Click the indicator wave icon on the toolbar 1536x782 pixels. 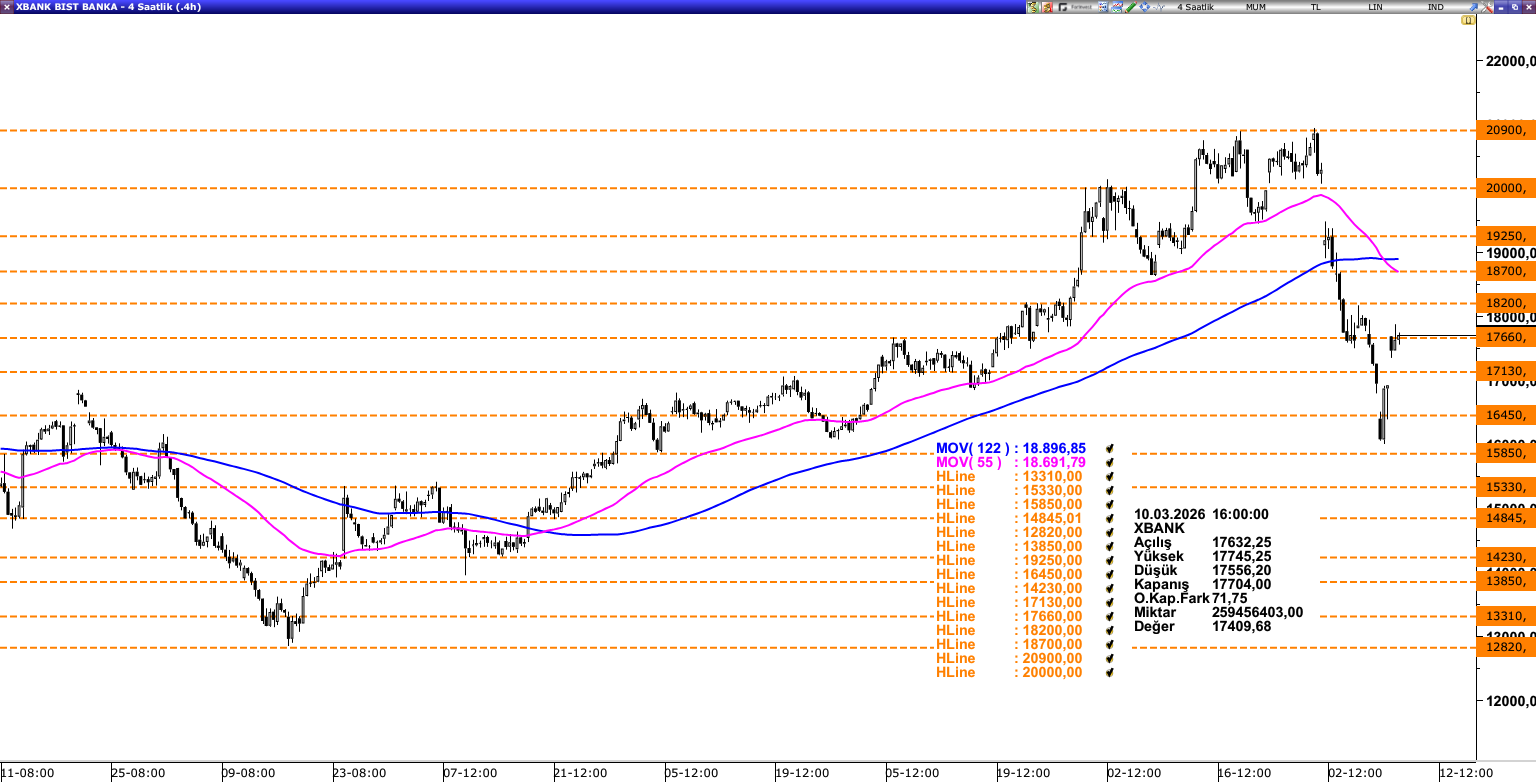pyautogui.click(x=1158, y=7)
